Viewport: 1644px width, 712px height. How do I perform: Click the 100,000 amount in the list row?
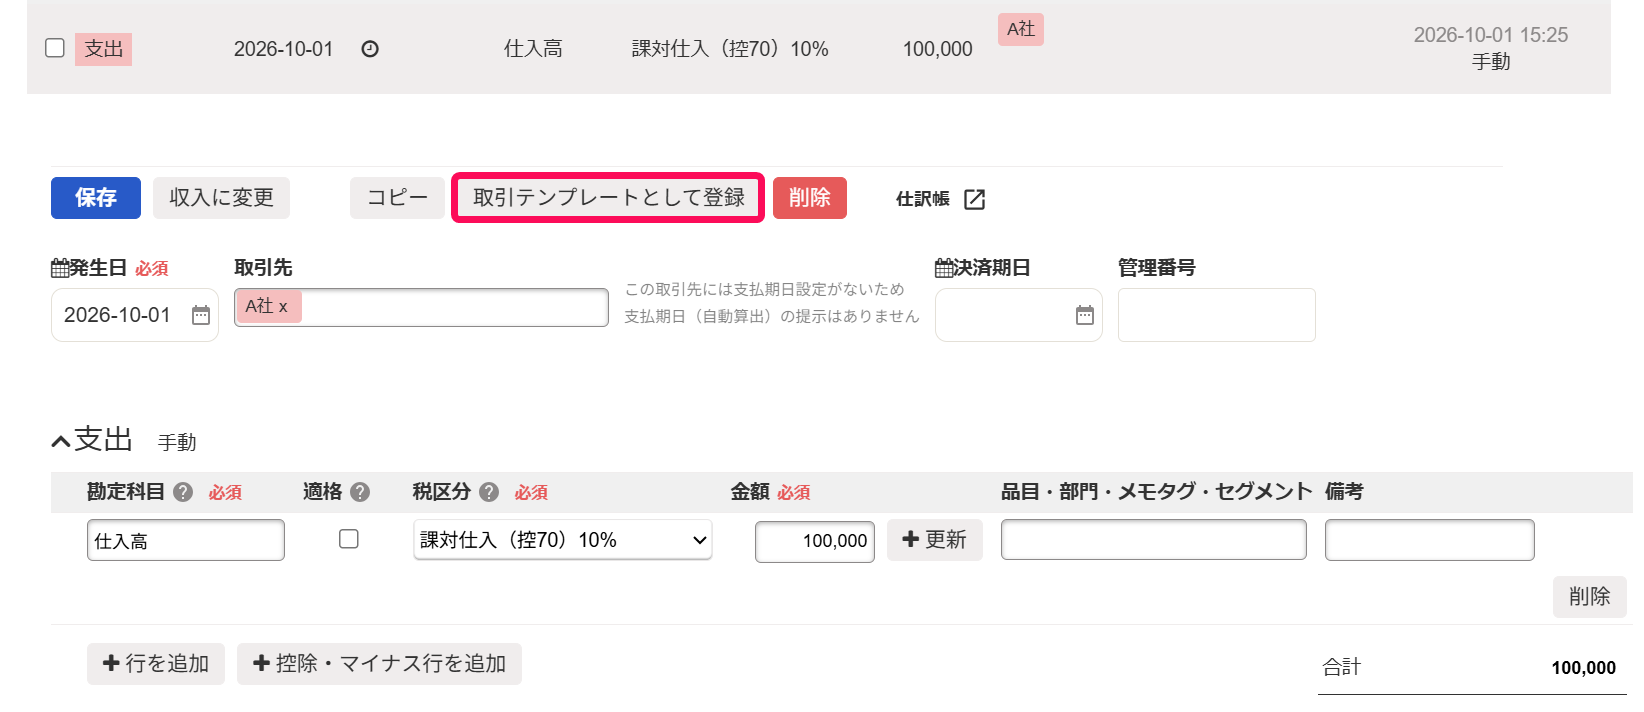[938, 49]
